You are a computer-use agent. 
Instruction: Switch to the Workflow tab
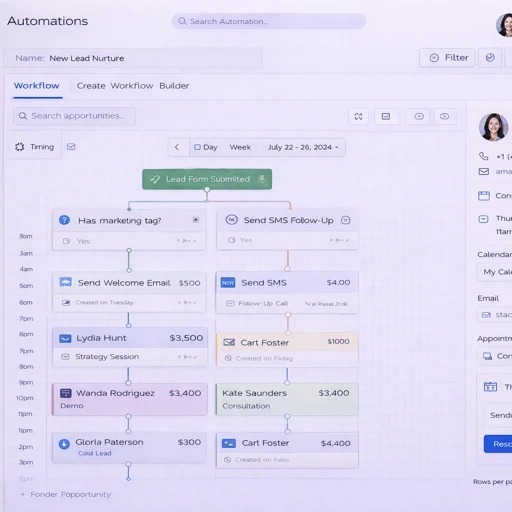pos(37,86)
